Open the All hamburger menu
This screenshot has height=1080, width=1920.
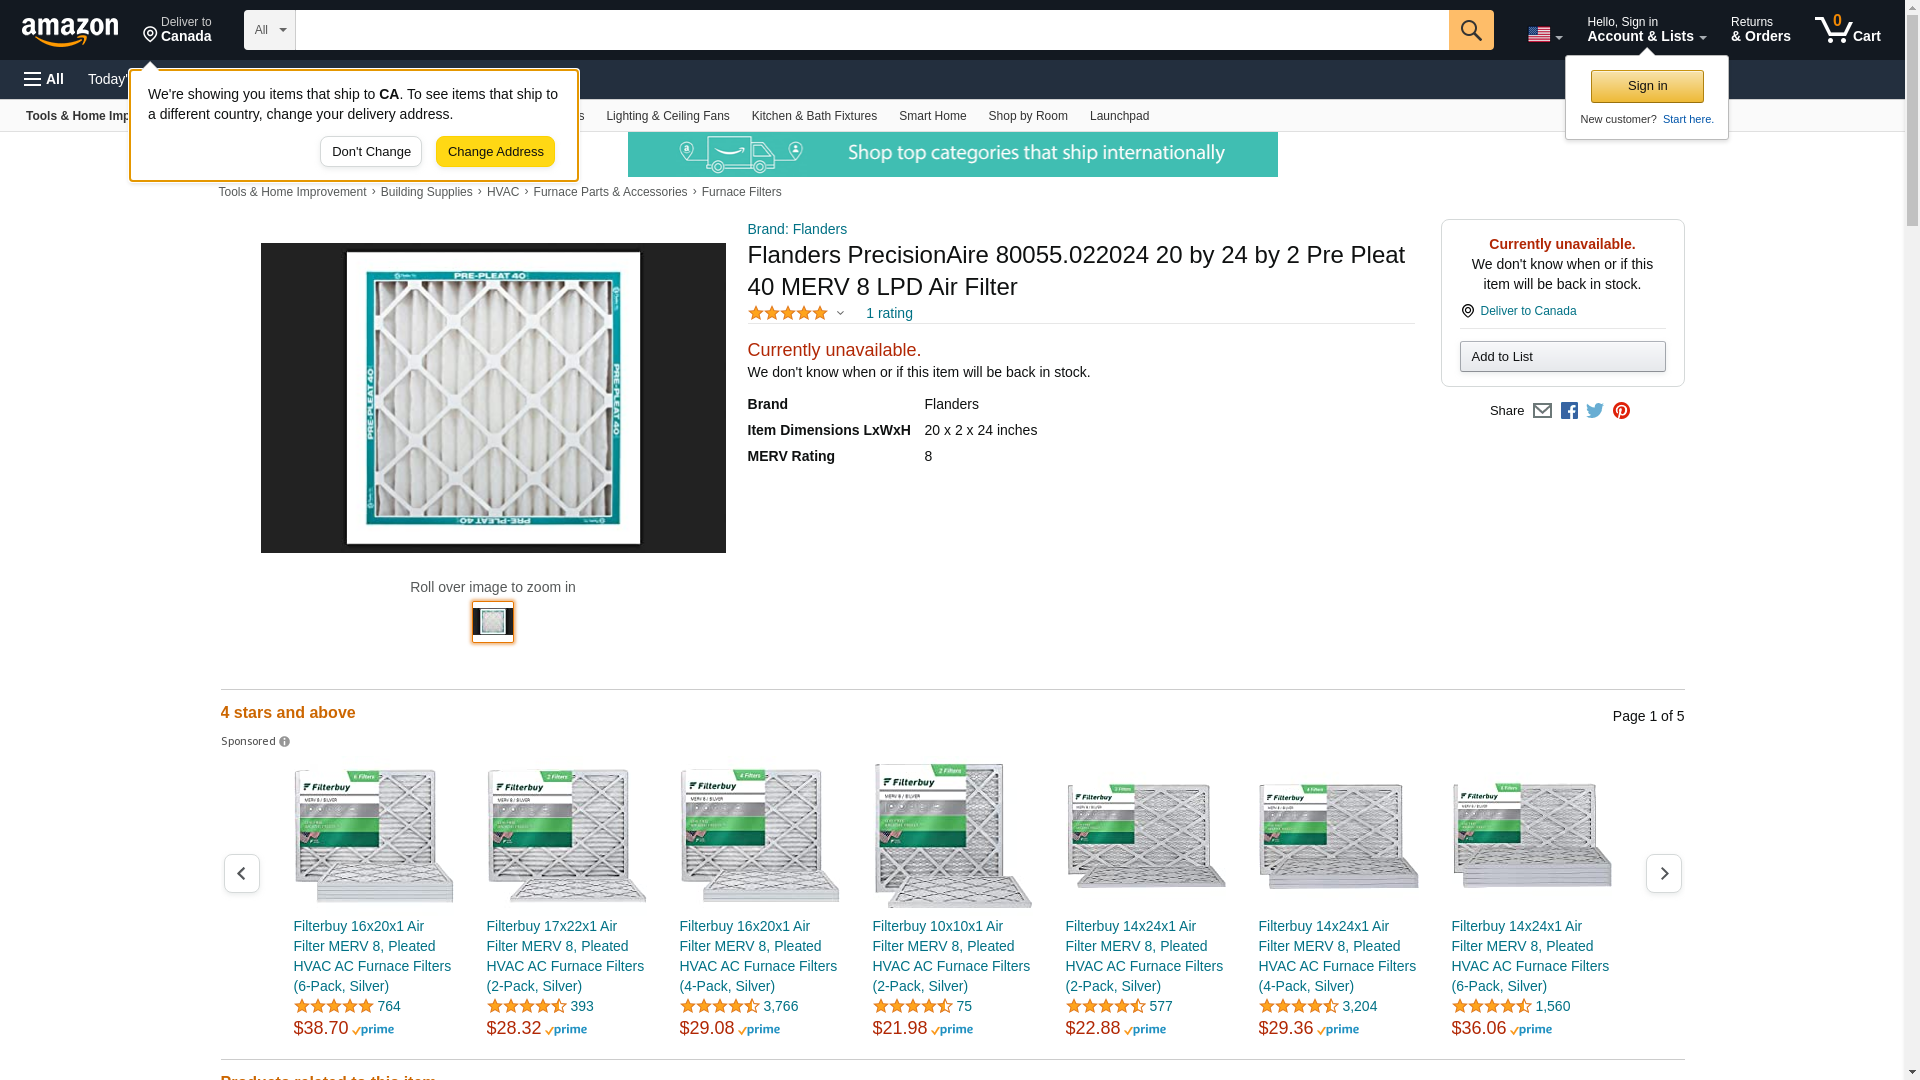[x=44, y=79]
